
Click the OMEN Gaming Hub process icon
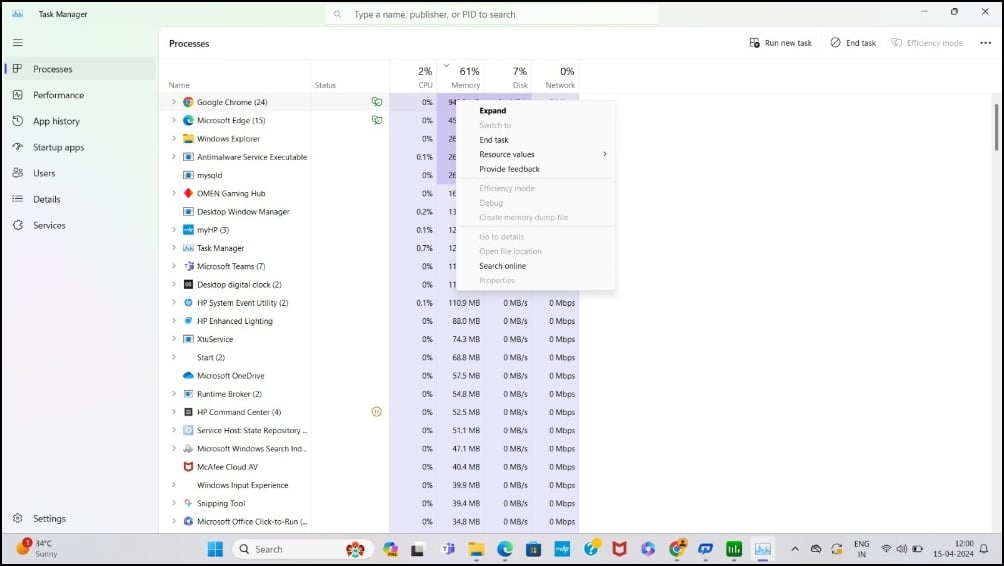tap(188, 193)
